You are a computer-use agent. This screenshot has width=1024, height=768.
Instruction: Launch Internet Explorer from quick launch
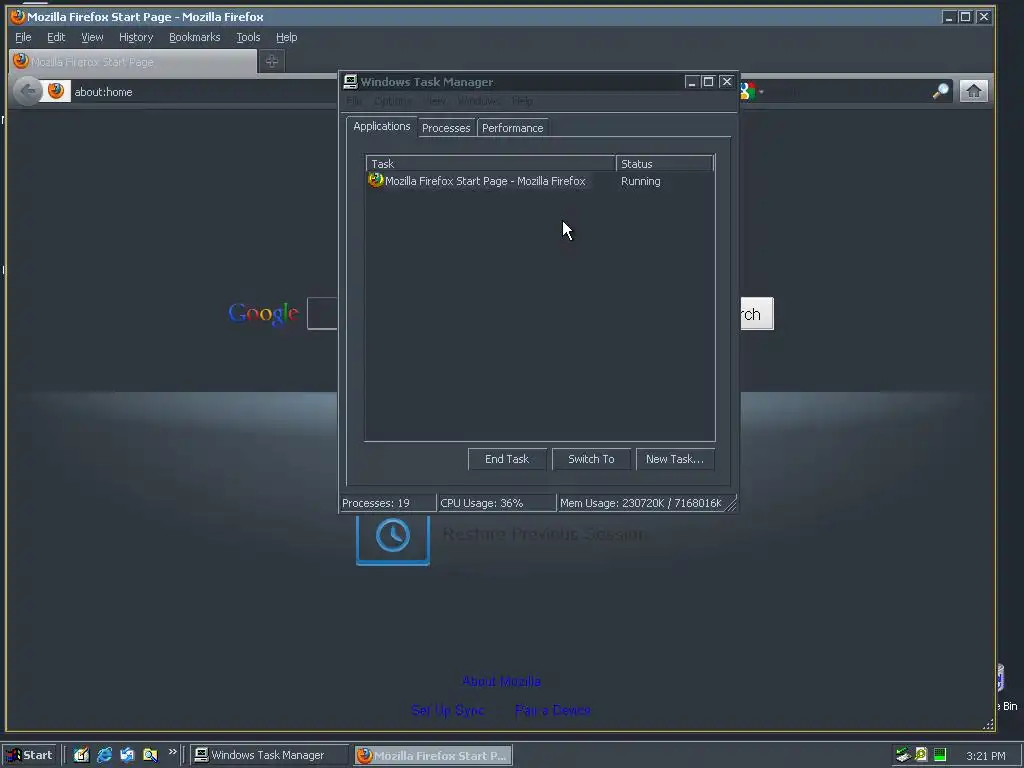[x=104, y=755]
